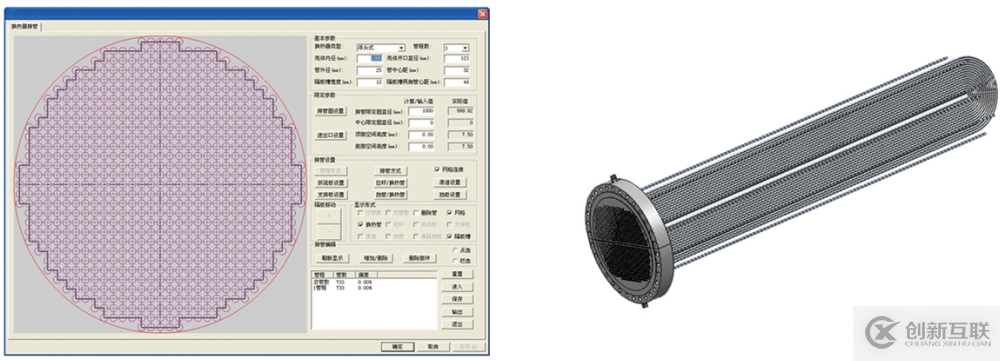Uncheck the 换热管 display checkbox

(x=360, y=225)
